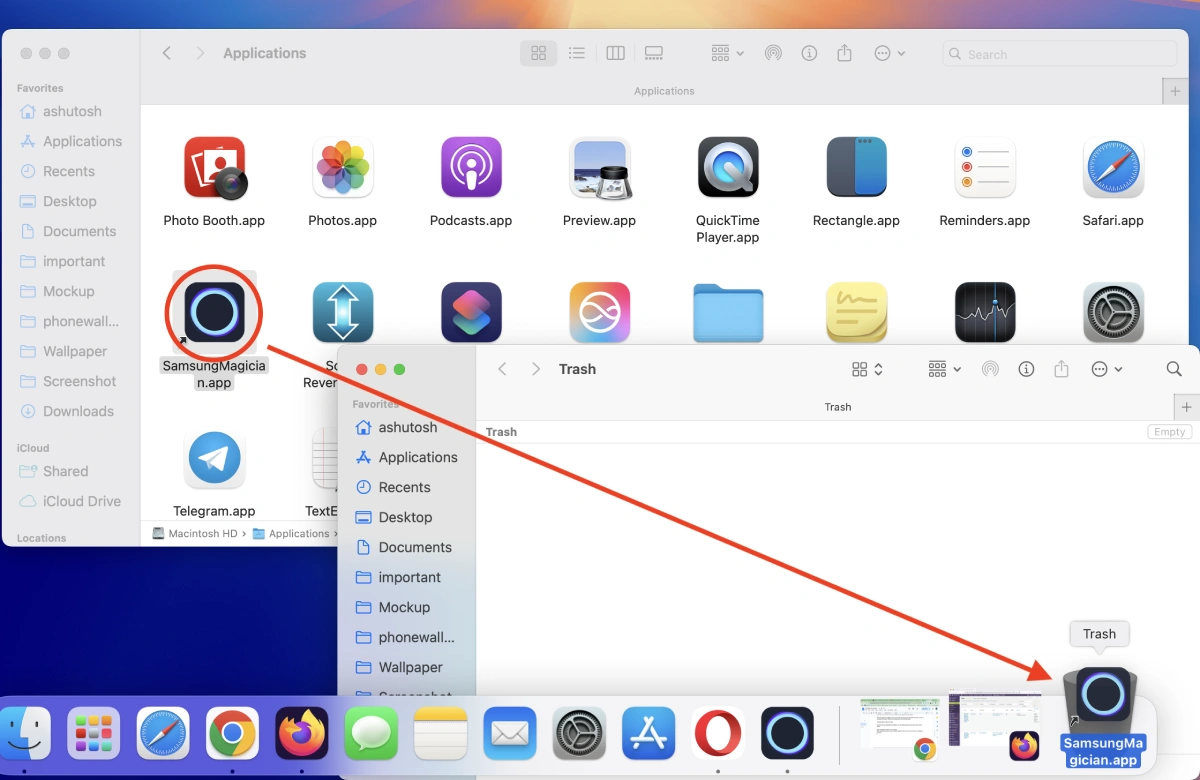This screenshot has height=780, width=1200.
Task: Select the System Settings icon in Applications grid
Action: pos(1113,312)
